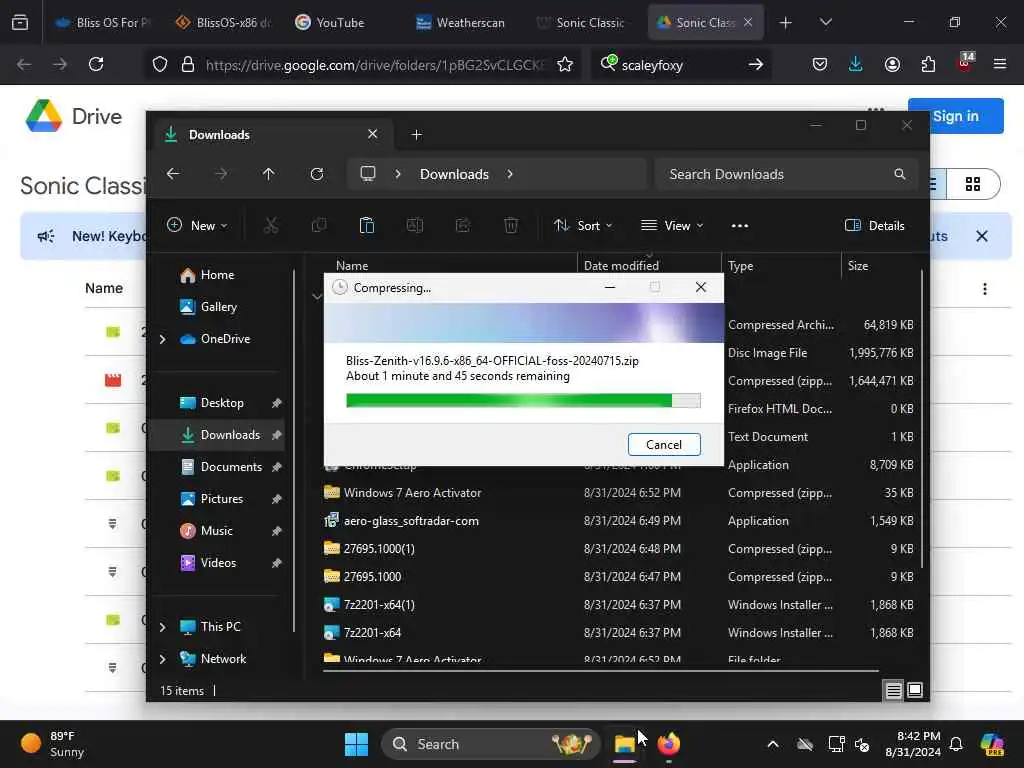Open File Explorer from taskbar

pyautogui.click(x=624, y=744)
